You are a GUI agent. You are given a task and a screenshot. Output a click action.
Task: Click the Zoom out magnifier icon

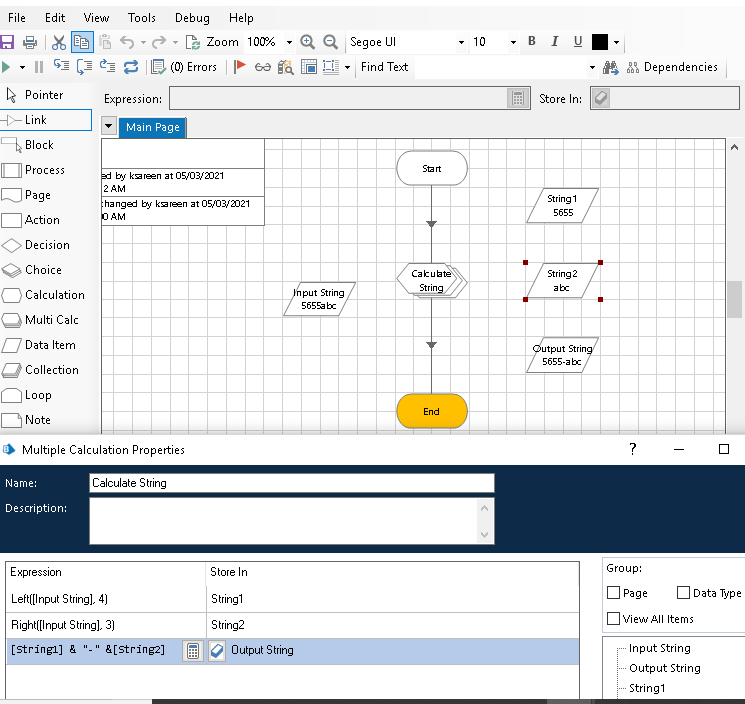click(330, 42)
